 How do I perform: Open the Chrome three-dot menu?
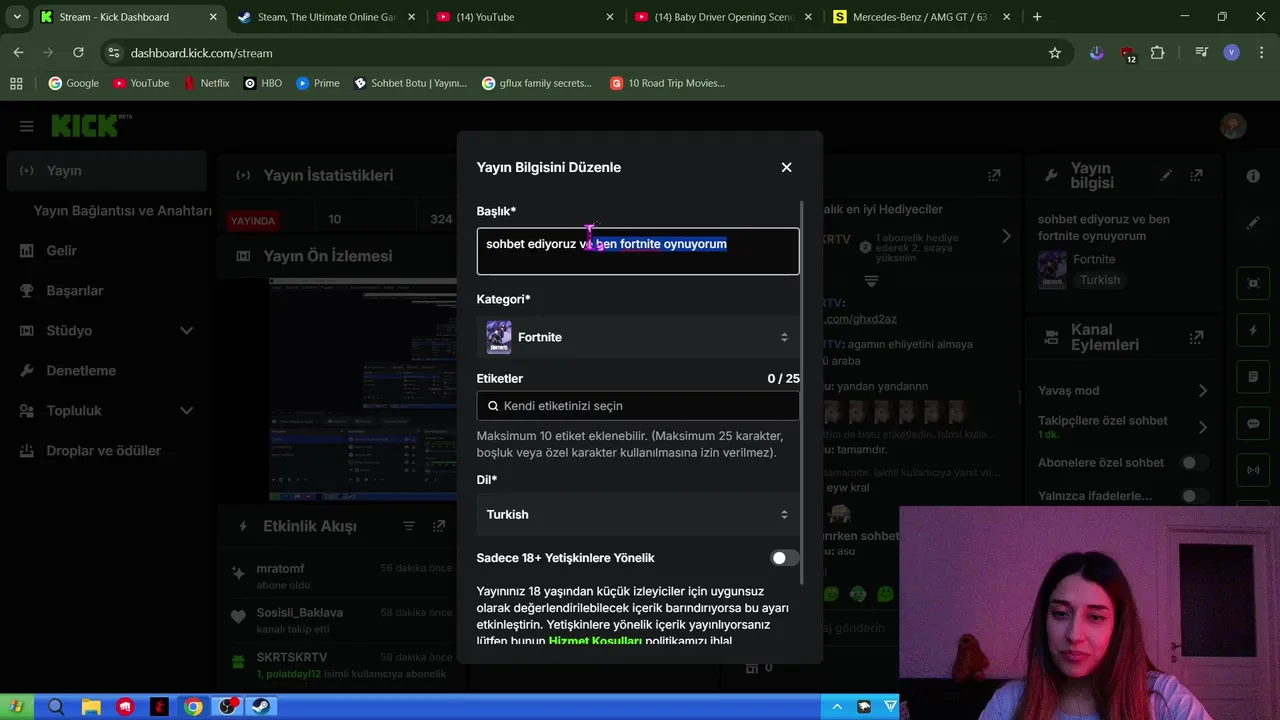1260,53
